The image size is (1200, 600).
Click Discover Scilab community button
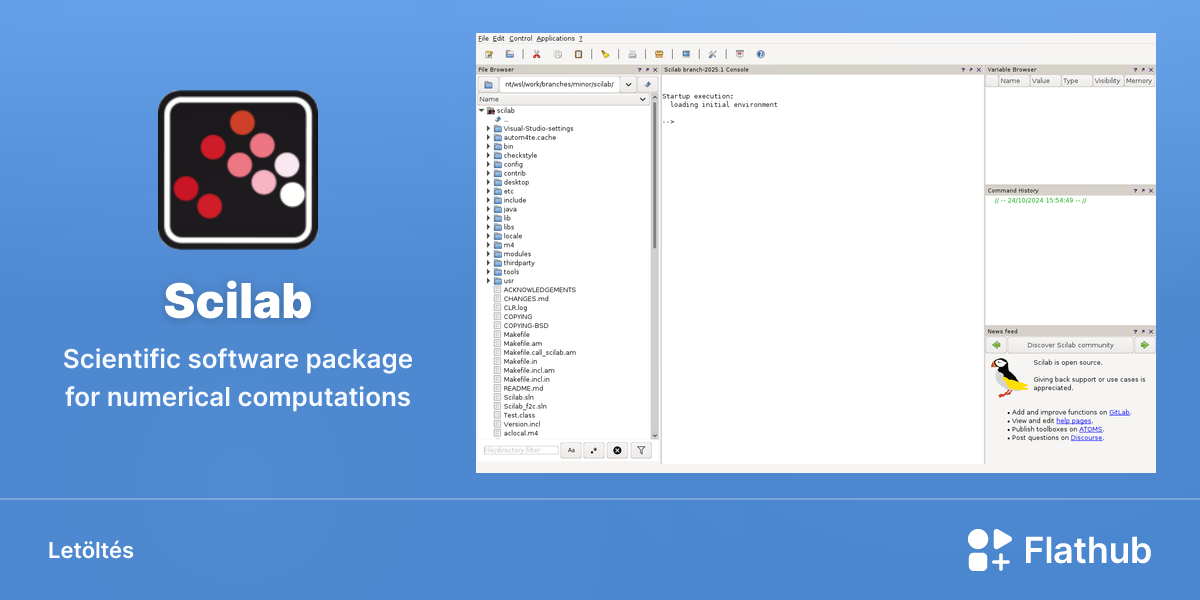pyautogui.click(x=1070, y=345)
